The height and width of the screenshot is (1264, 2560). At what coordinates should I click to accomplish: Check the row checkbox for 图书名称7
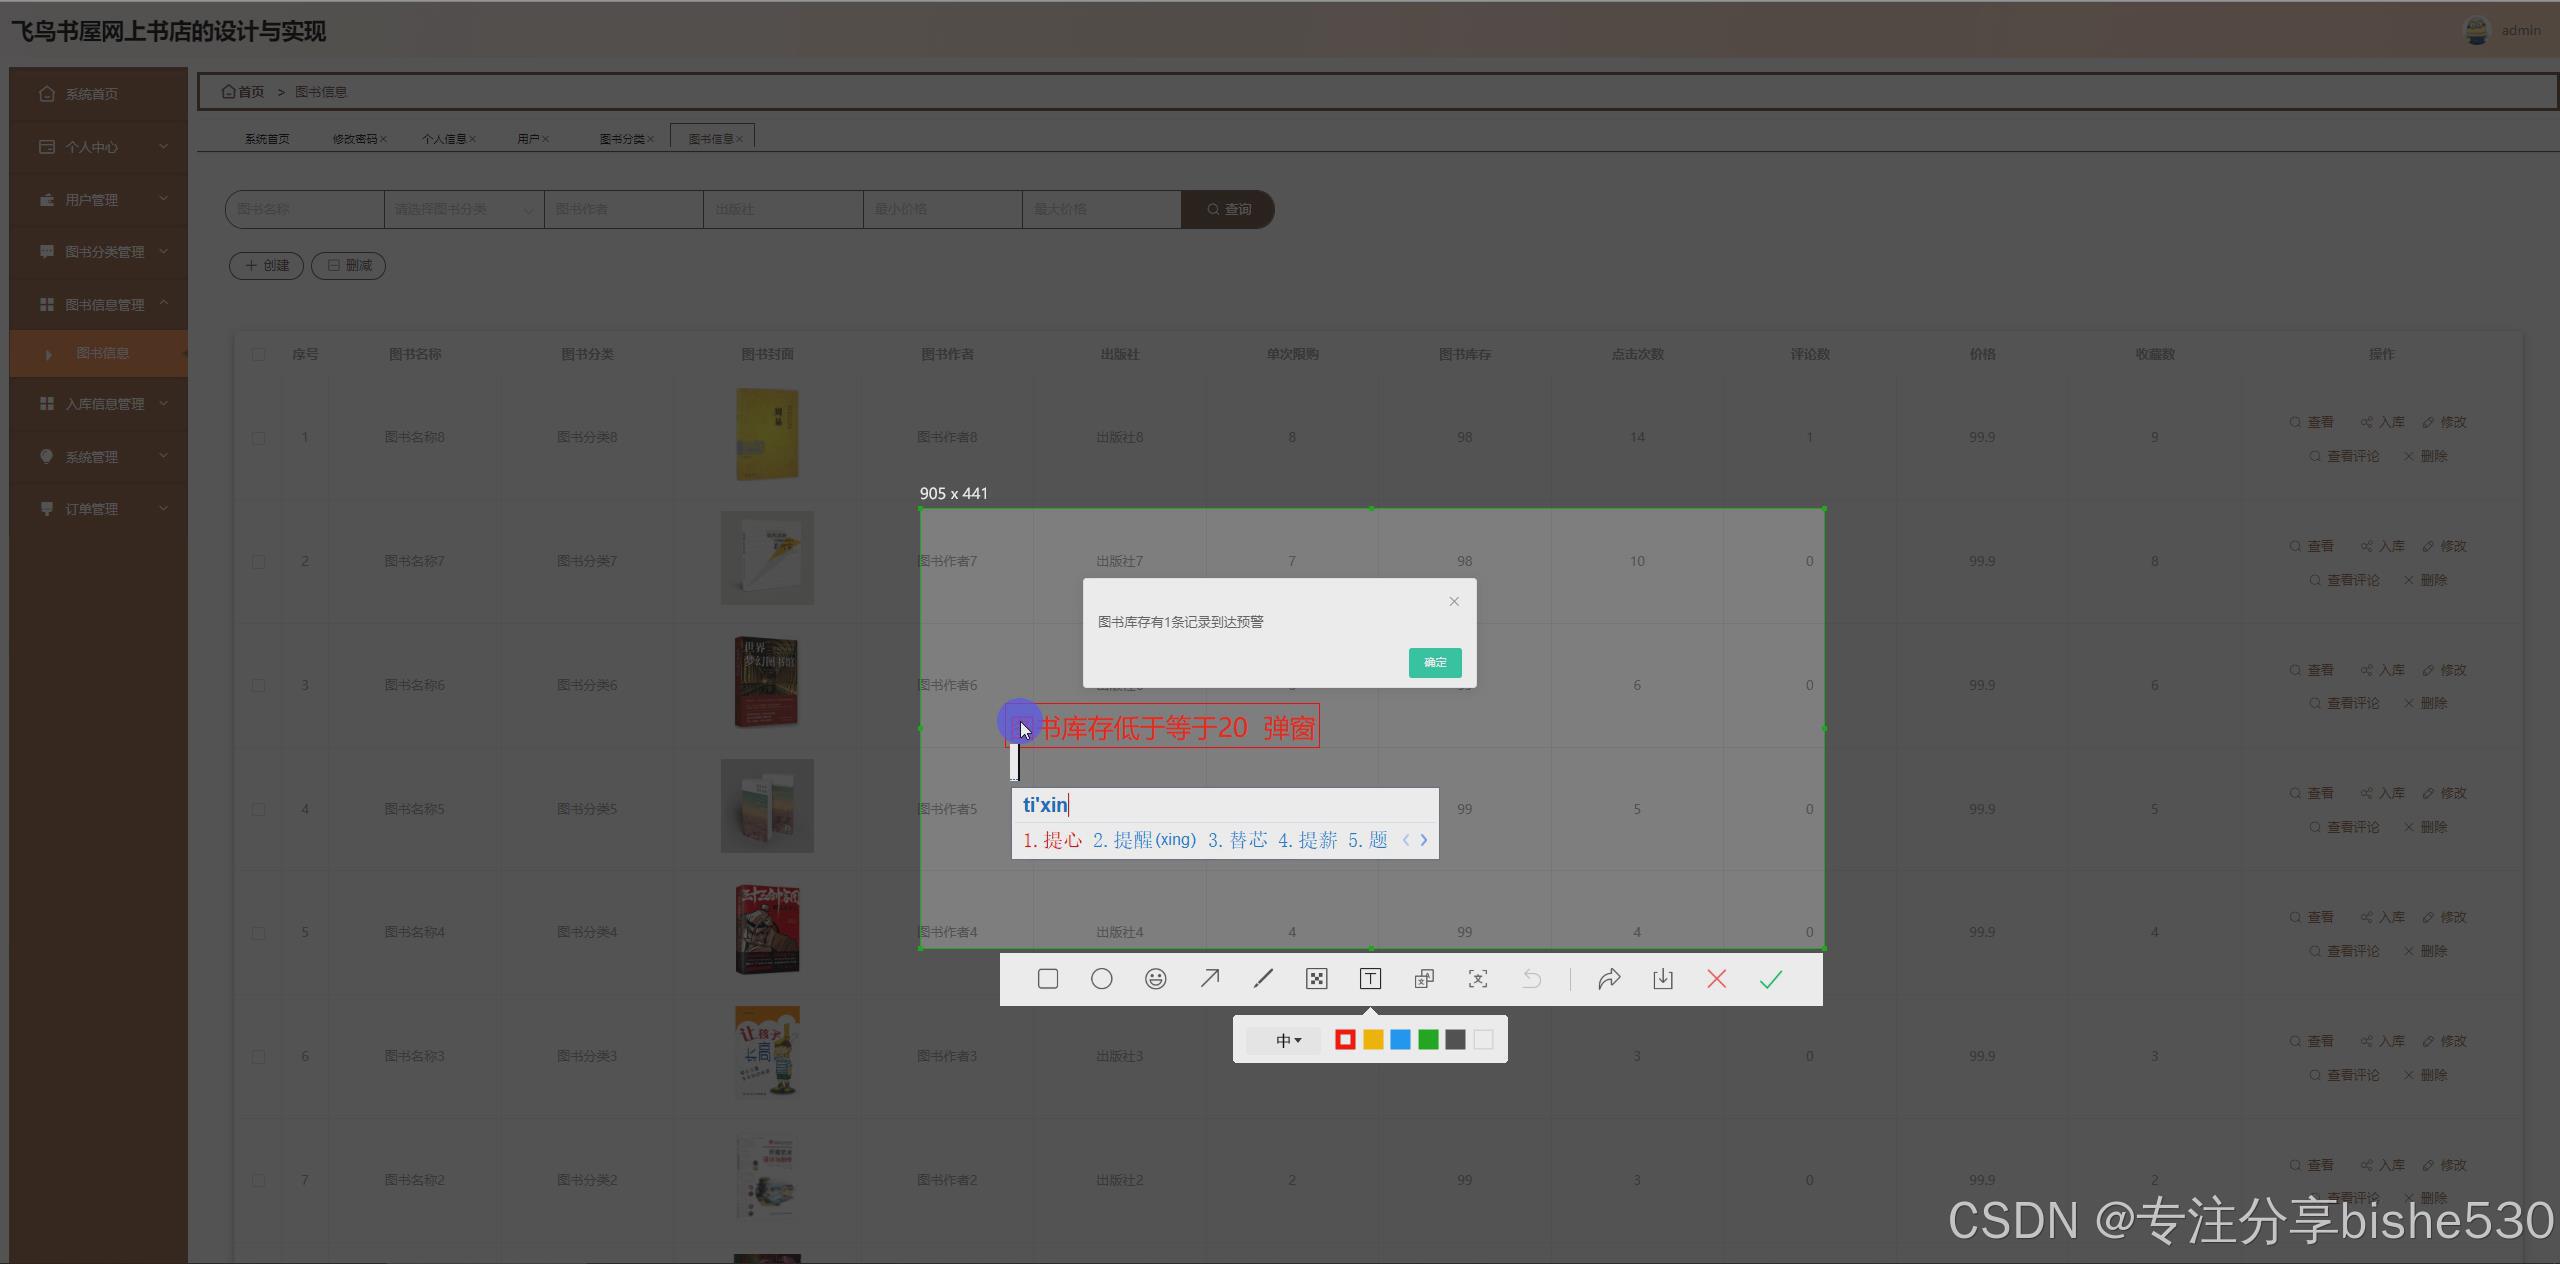tap(259, 561)
